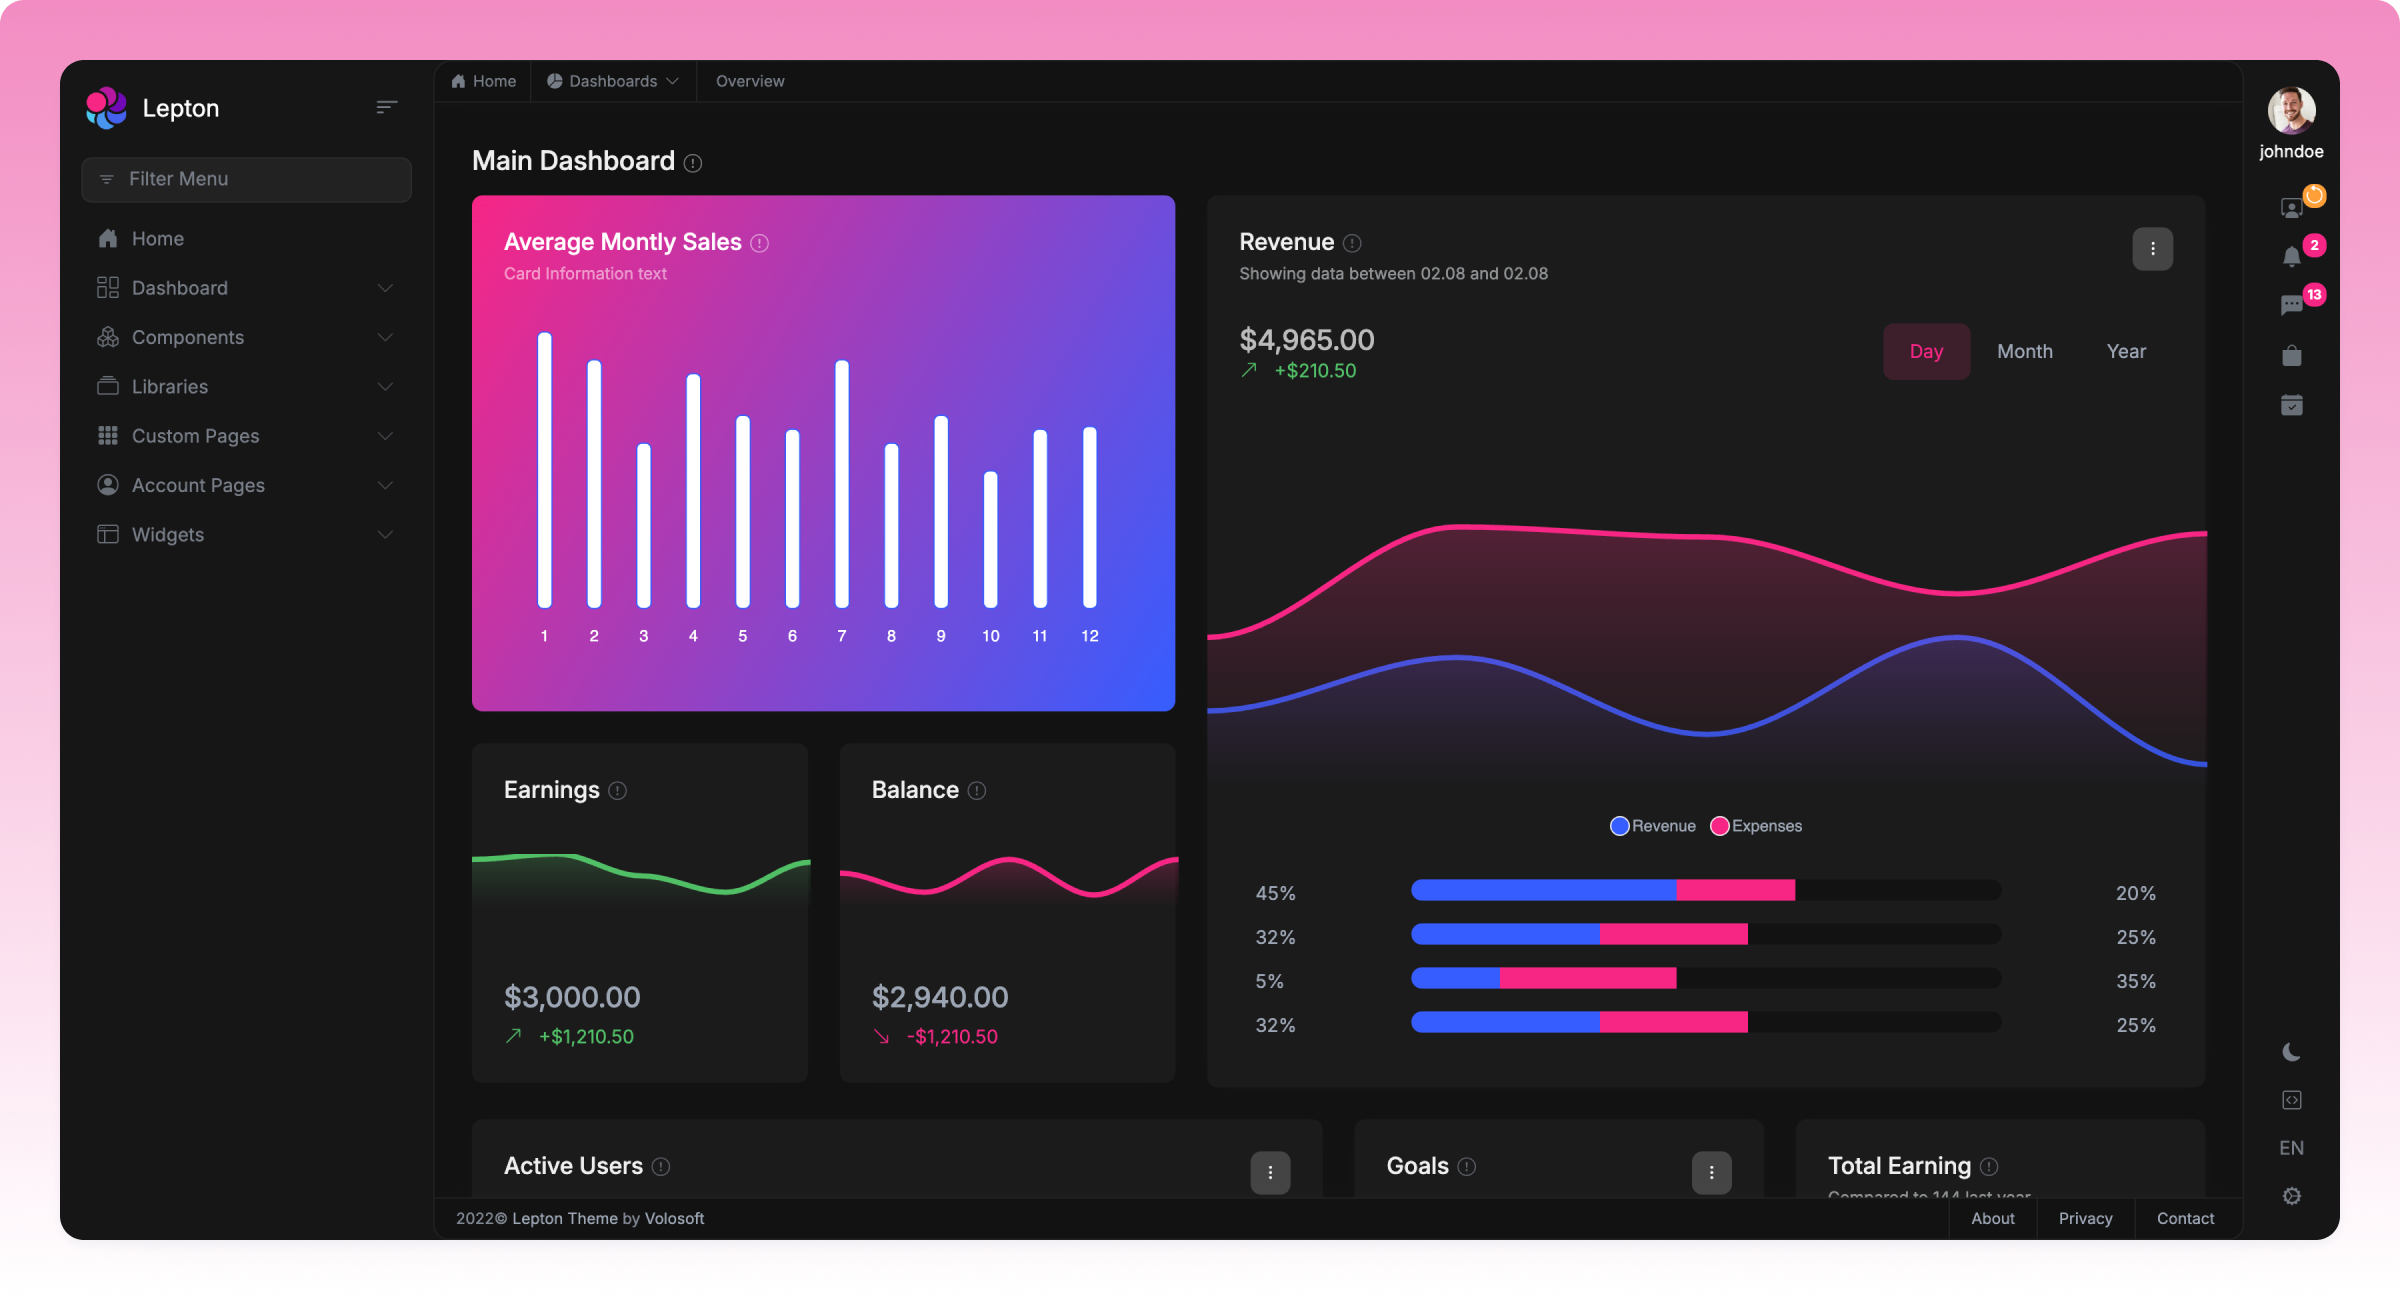Open the Dashboards breadcrumb dropdown
2400x1300 pixels.
point(613,81)
